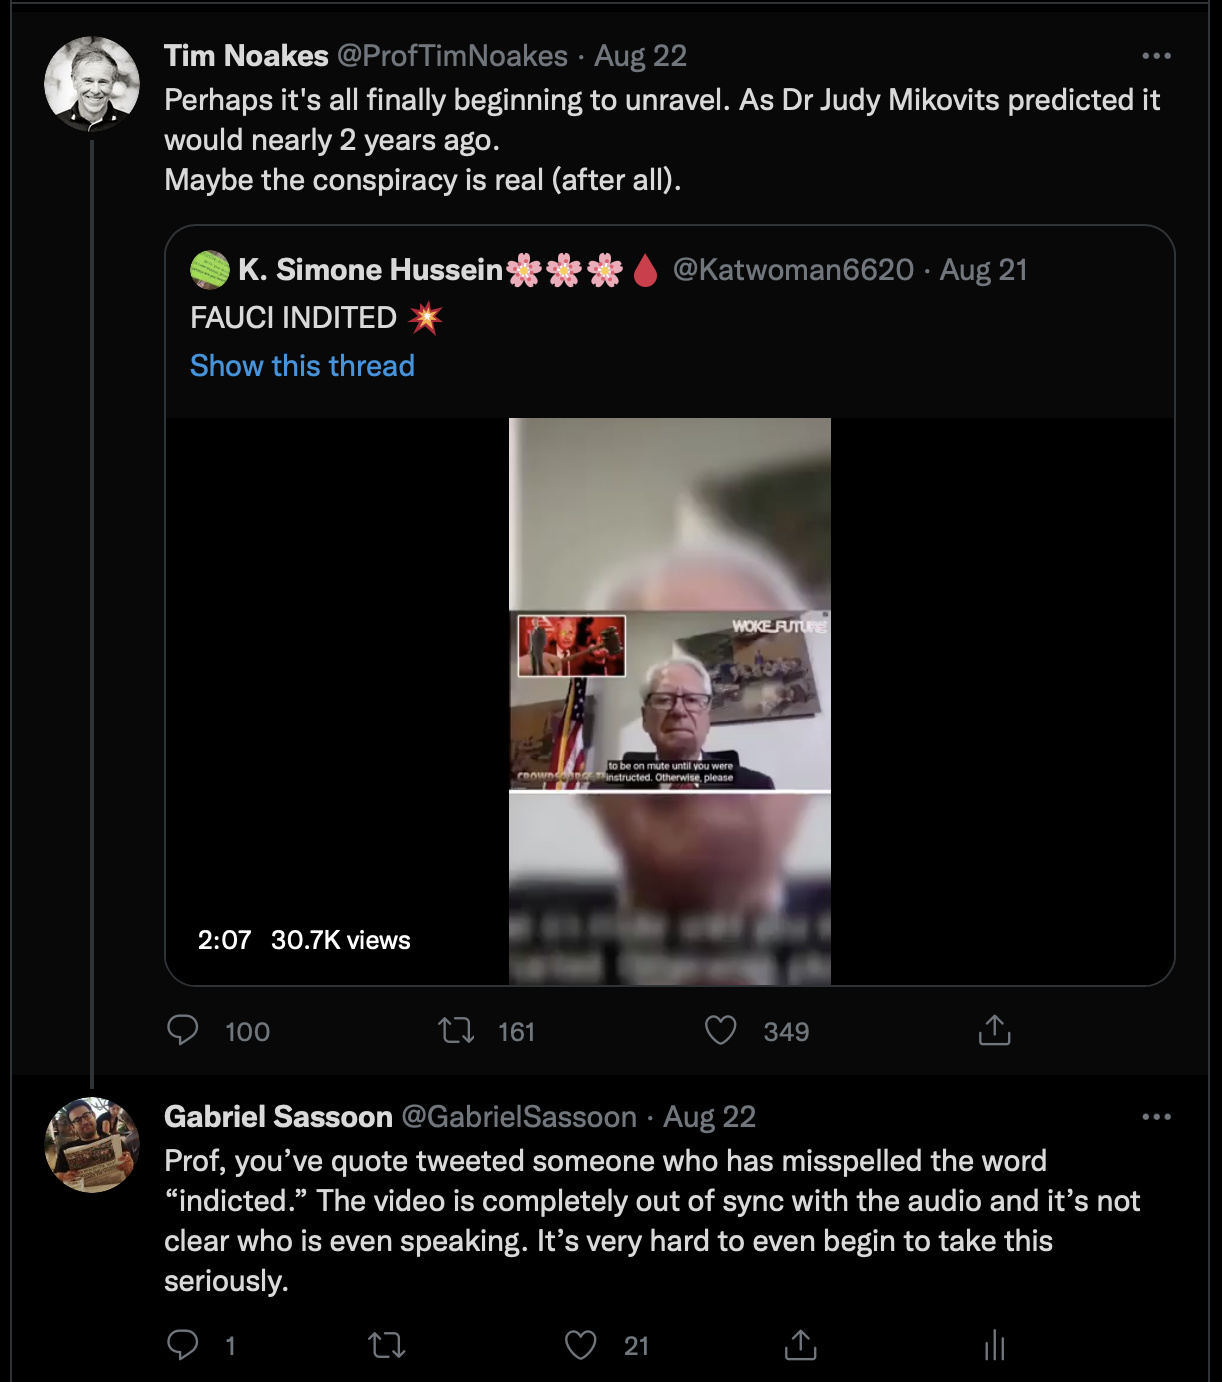The width and height of the screenshot is (1222, 1382).
Task: Open Tim Noakes' profile picture
Action: 92,84
